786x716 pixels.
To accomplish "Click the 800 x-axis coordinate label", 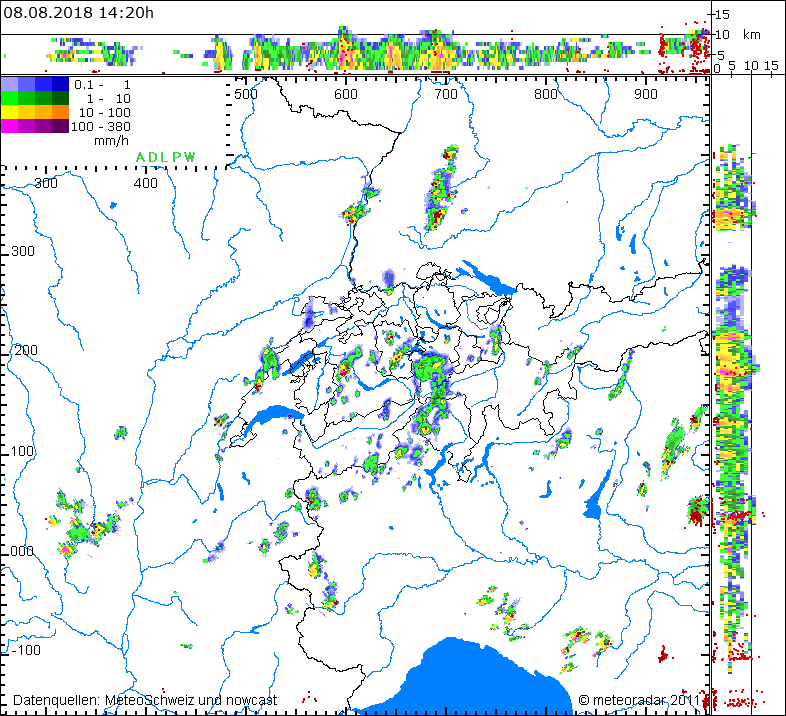I will [545, 94].
